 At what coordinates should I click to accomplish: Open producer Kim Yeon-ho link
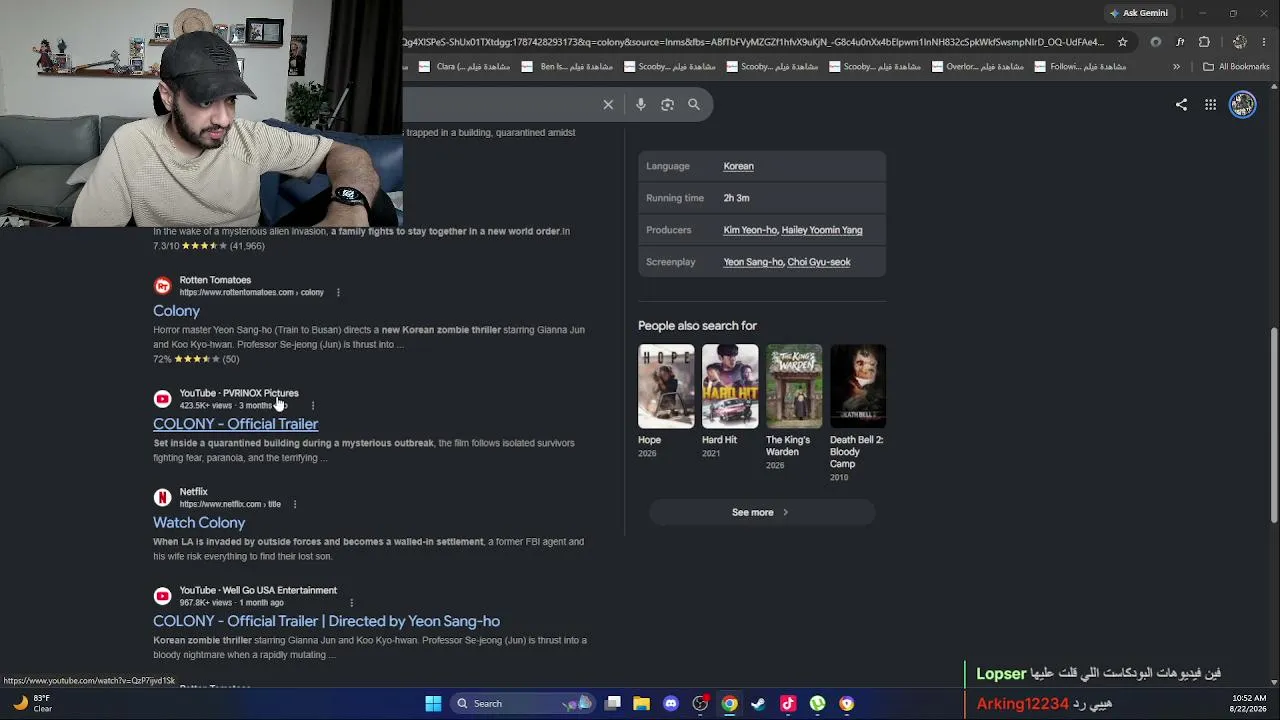[x=749, y=230]
